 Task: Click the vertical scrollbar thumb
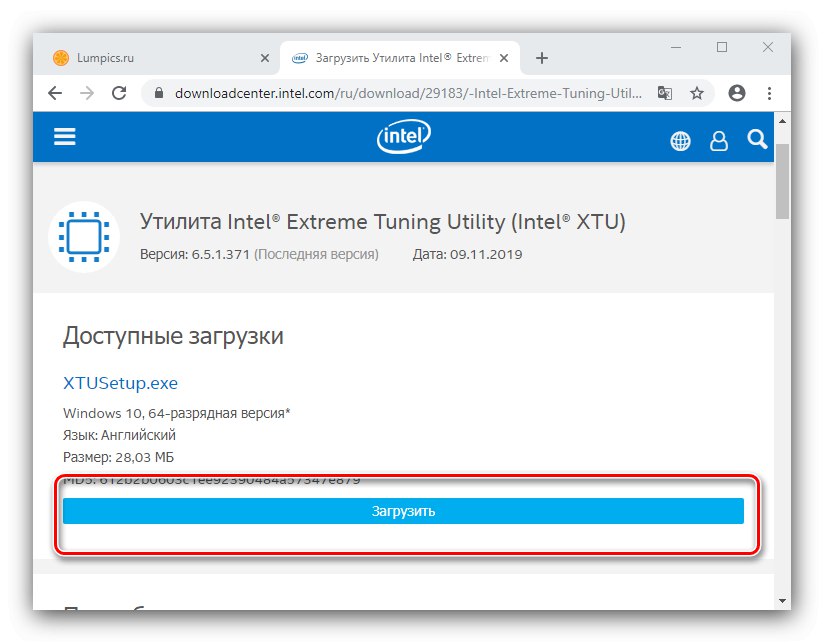coord(782,180)
